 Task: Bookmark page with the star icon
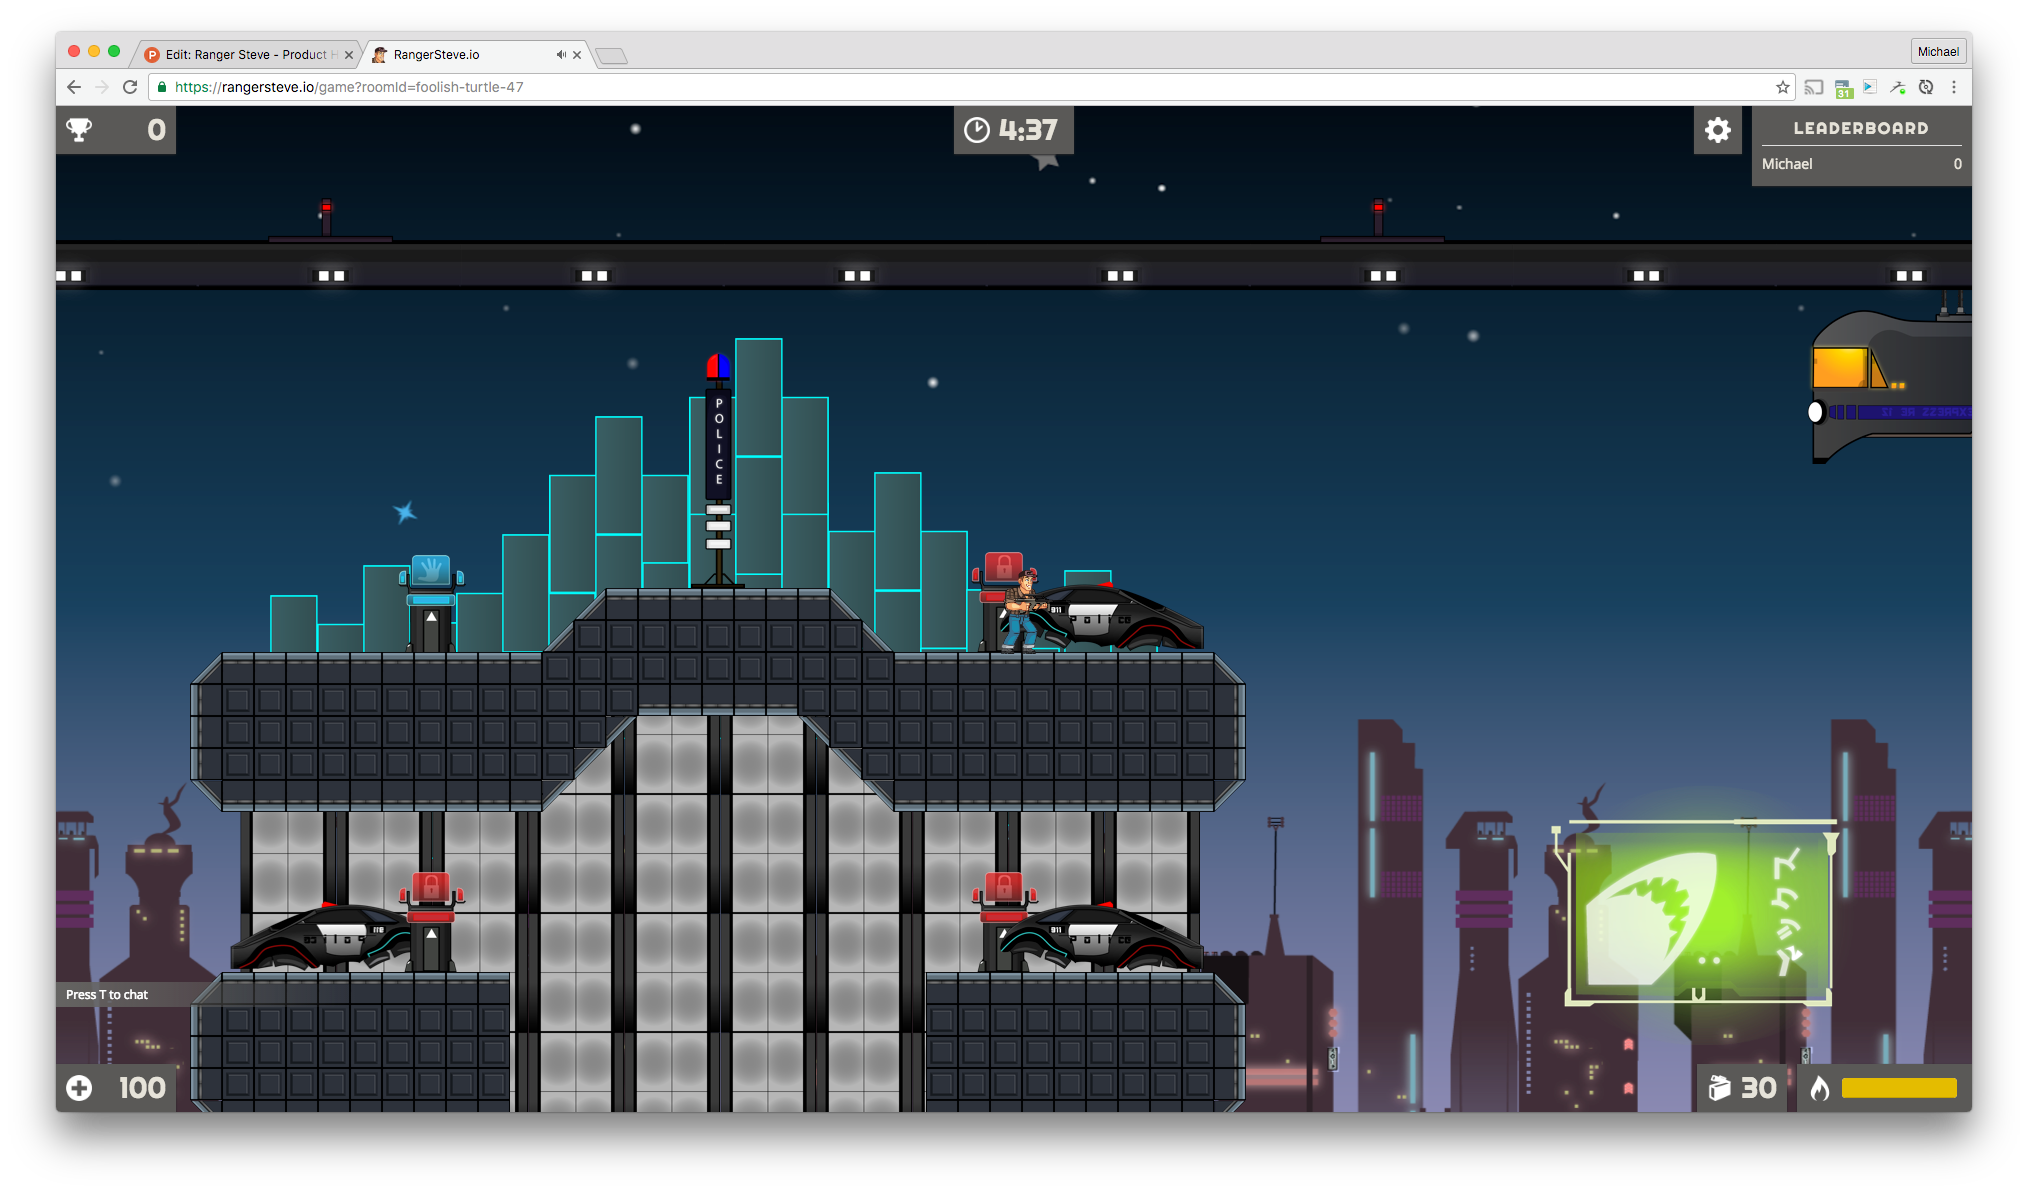tap(1782, 87)
